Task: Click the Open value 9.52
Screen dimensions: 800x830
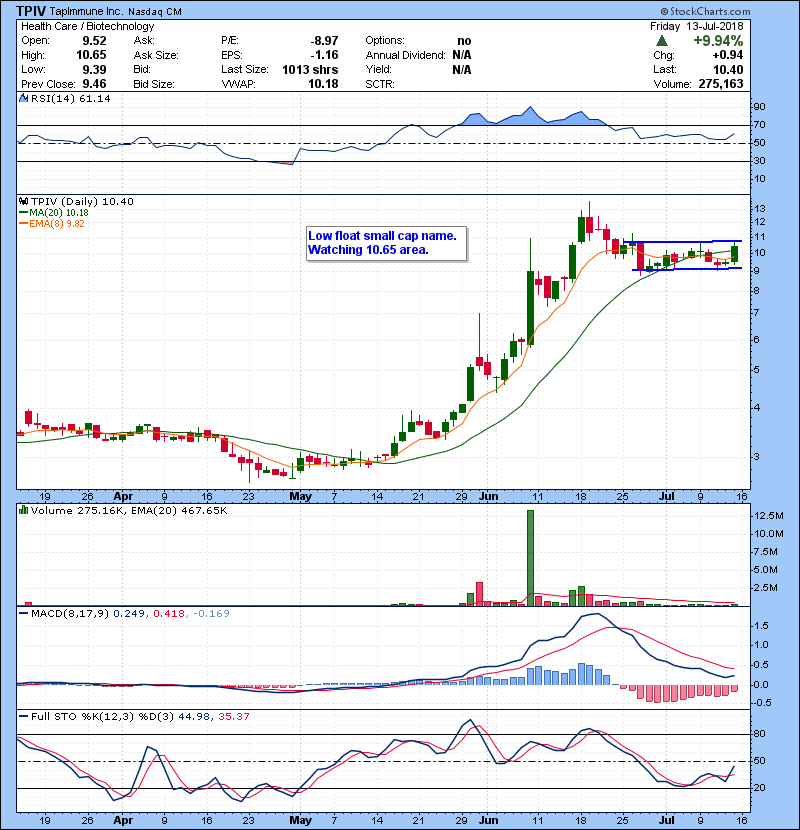Action: [94, 41]
